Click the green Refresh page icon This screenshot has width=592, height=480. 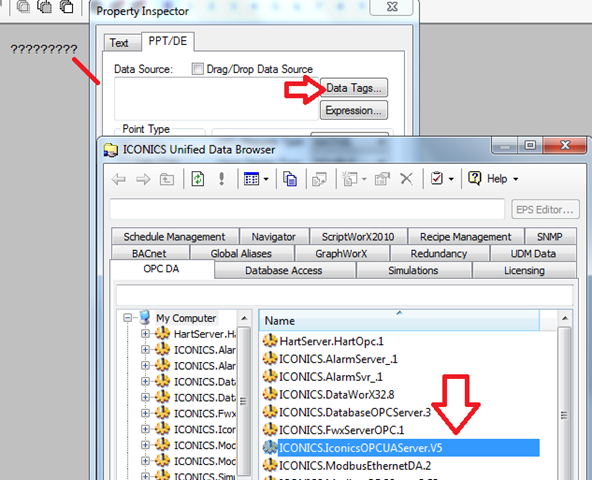(198, 178)
